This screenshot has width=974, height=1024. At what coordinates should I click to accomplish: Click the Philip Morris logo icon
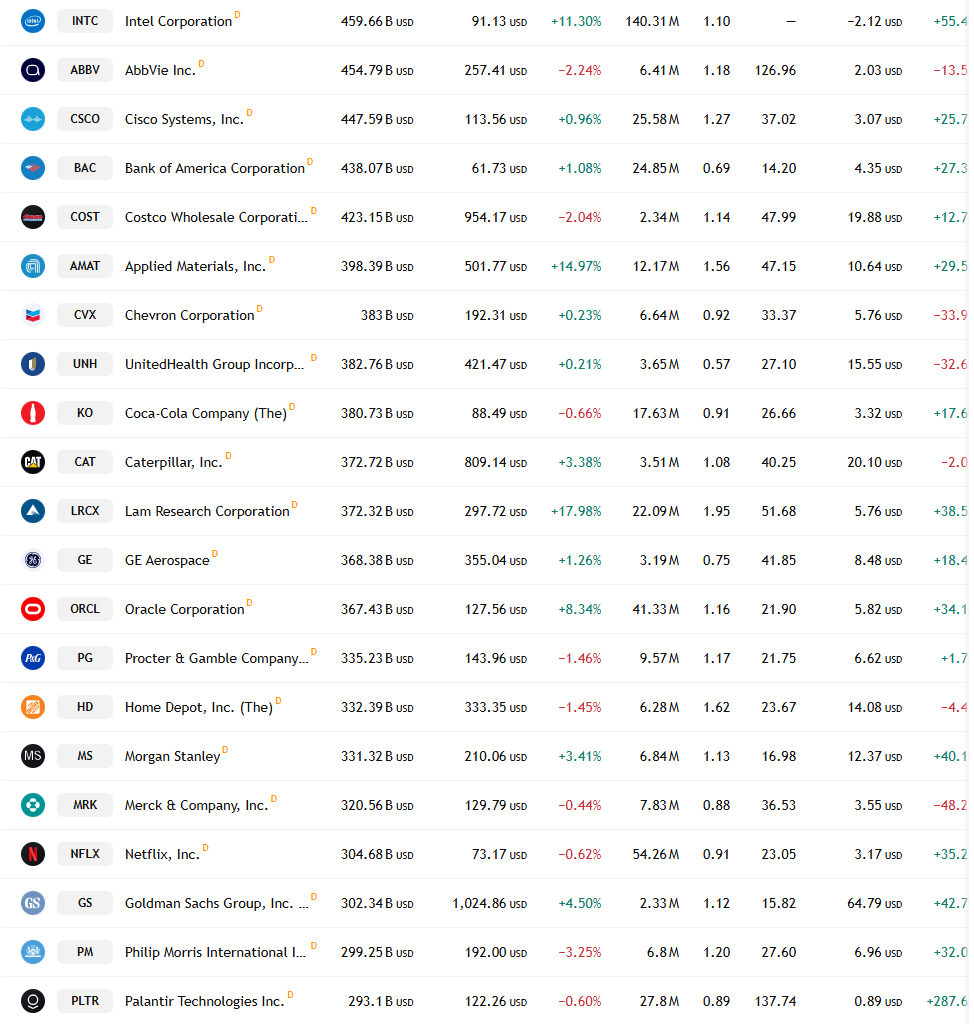pos(33,952)
